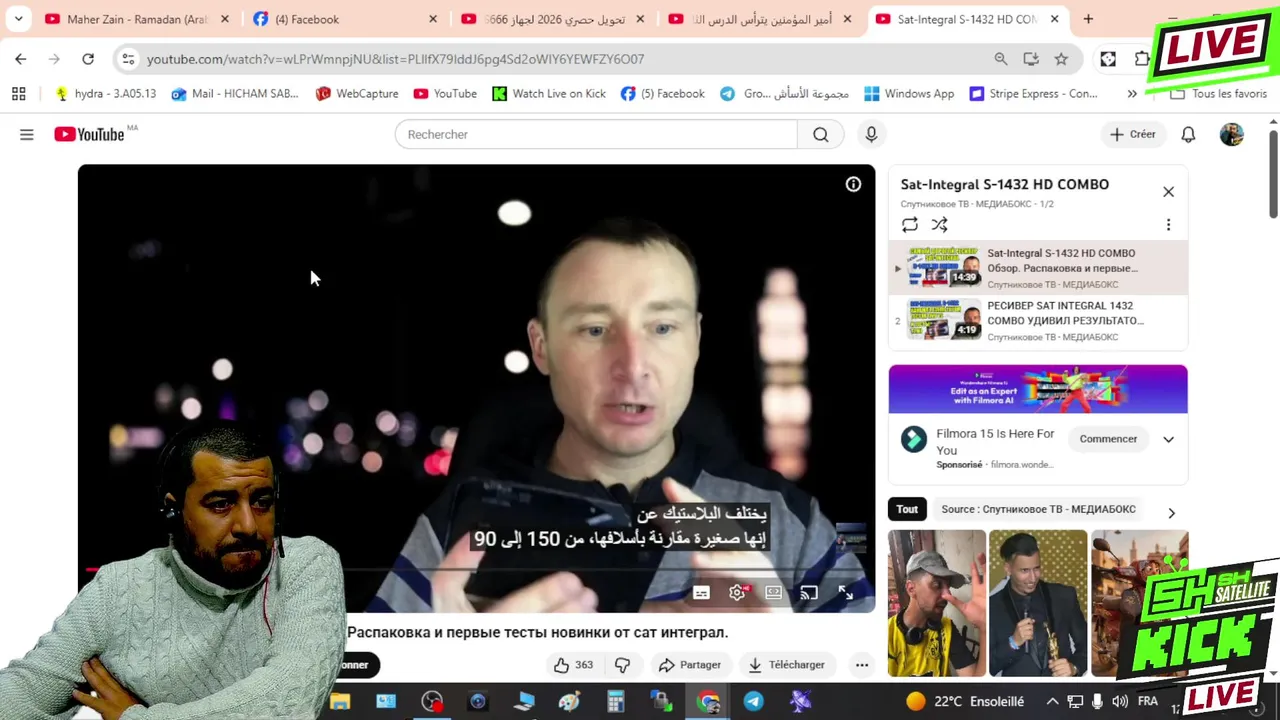
Task: Show hidden system tray icons chevron
Action: pos(1052,702)
